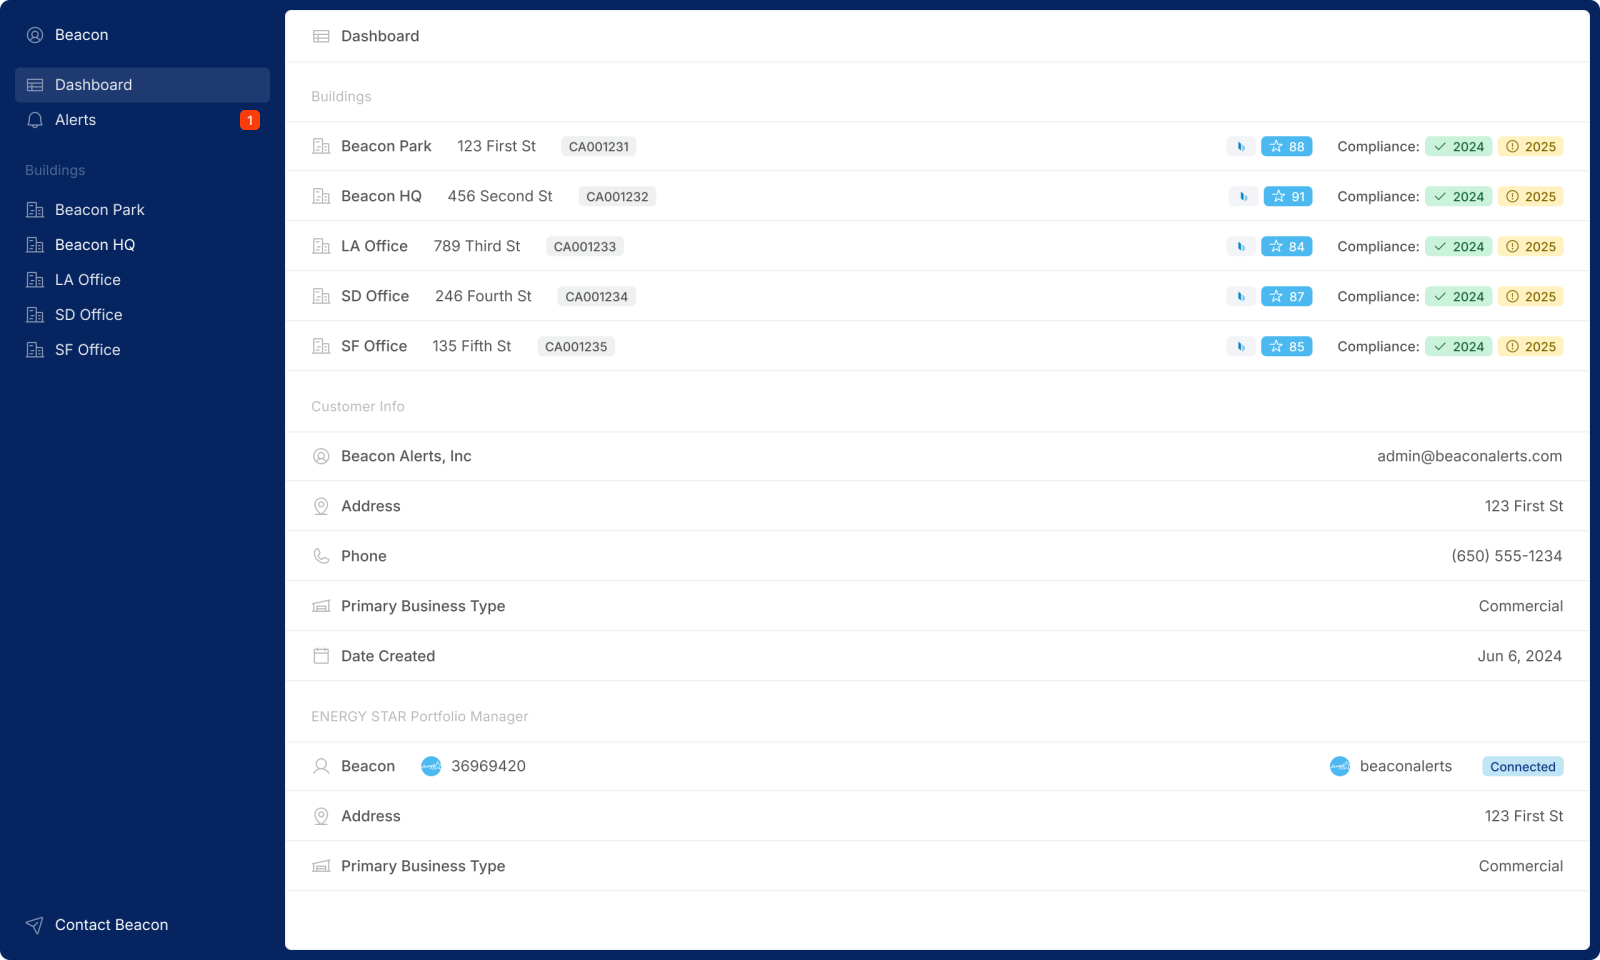Click 2025 compliance badge for Beacon HQ
This screenshot has height=960, width=1600.
coord(1531,197)
